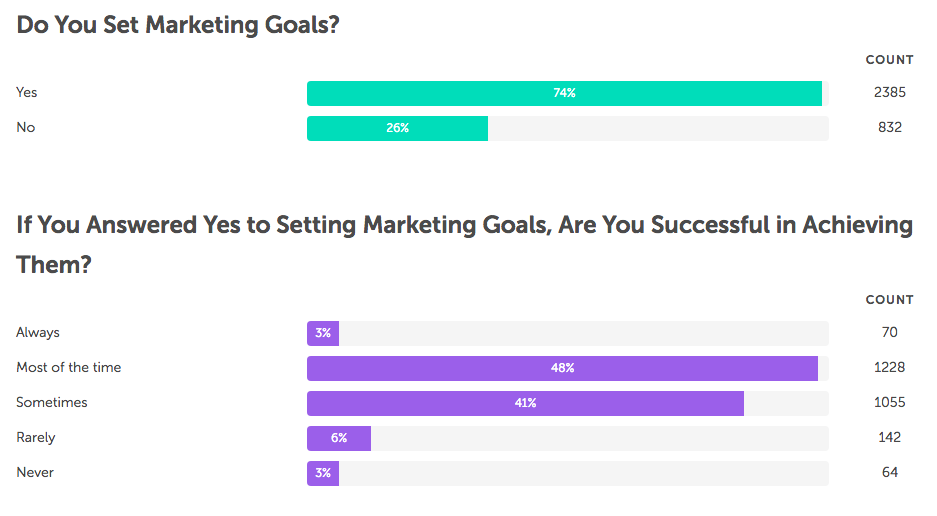Click the "Most of the time" label
The image size is (937, 516).
point(69,367)
